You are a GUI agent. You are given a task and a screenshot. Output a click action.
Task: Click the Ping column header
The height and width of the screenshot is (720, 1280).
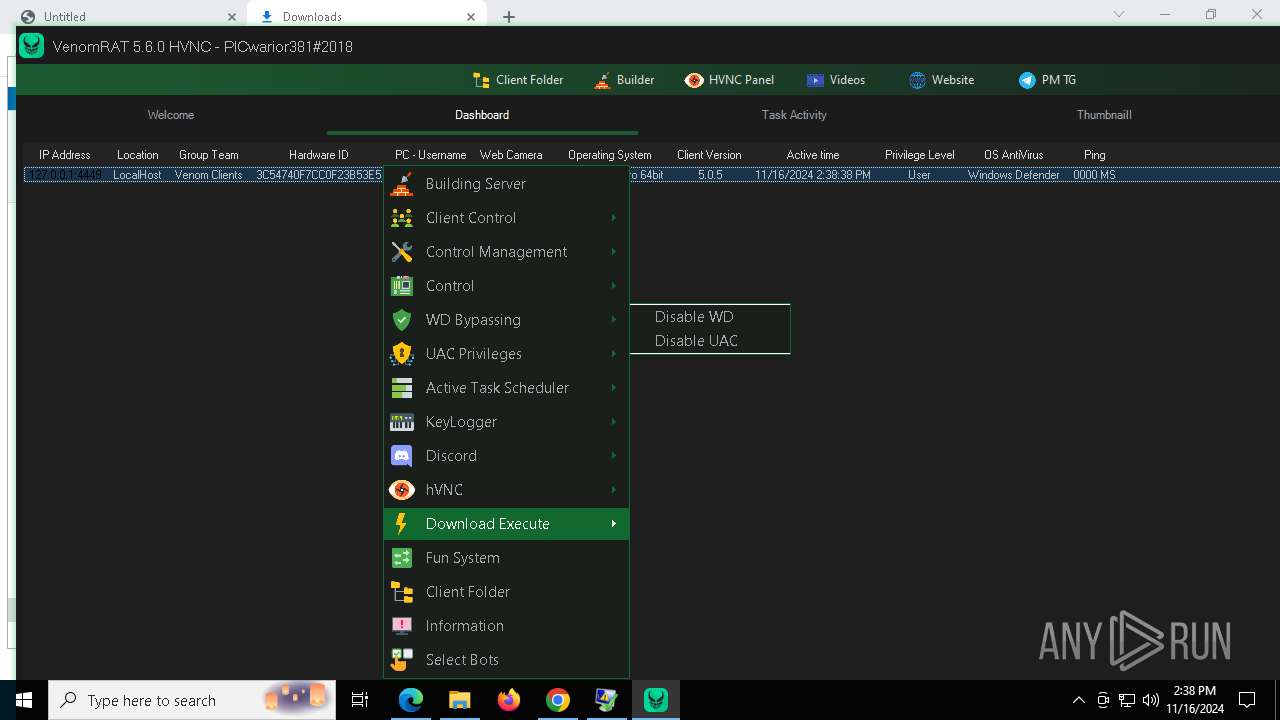(1095, 155)
